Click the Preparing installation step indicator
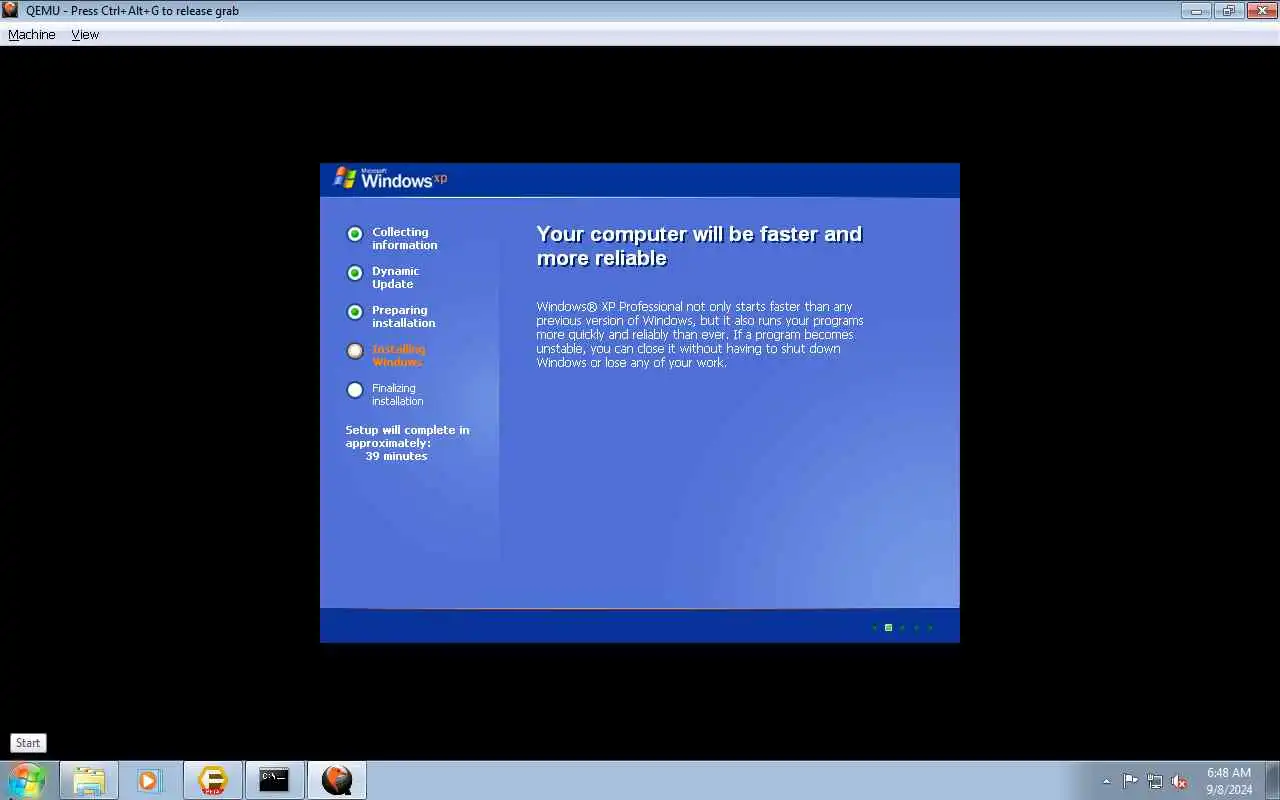 [x=355, y=312]
